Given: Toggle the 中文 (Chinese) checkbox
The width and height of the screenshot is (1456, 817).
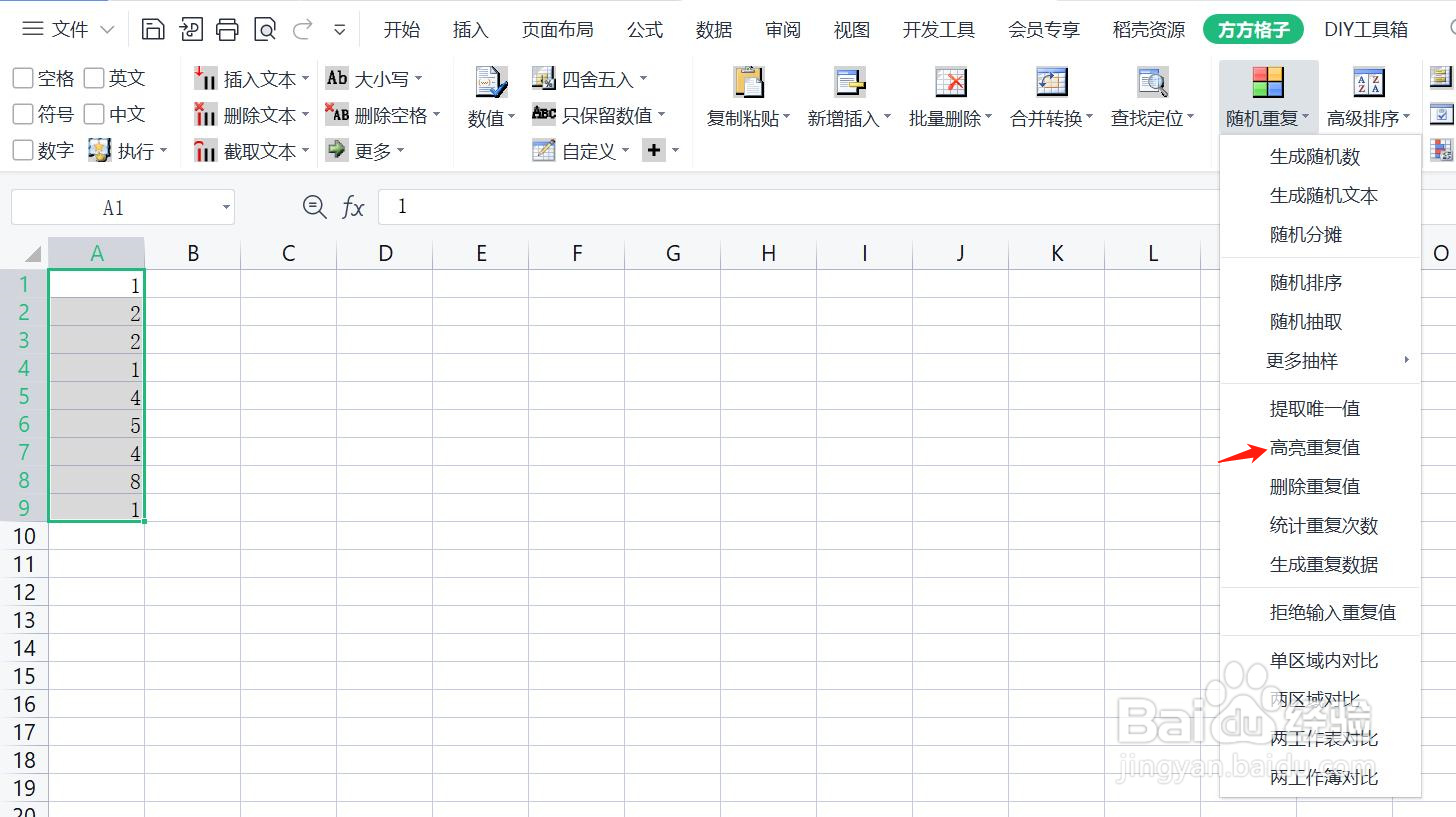Looking at the screenshot, I should coord(94,114).
